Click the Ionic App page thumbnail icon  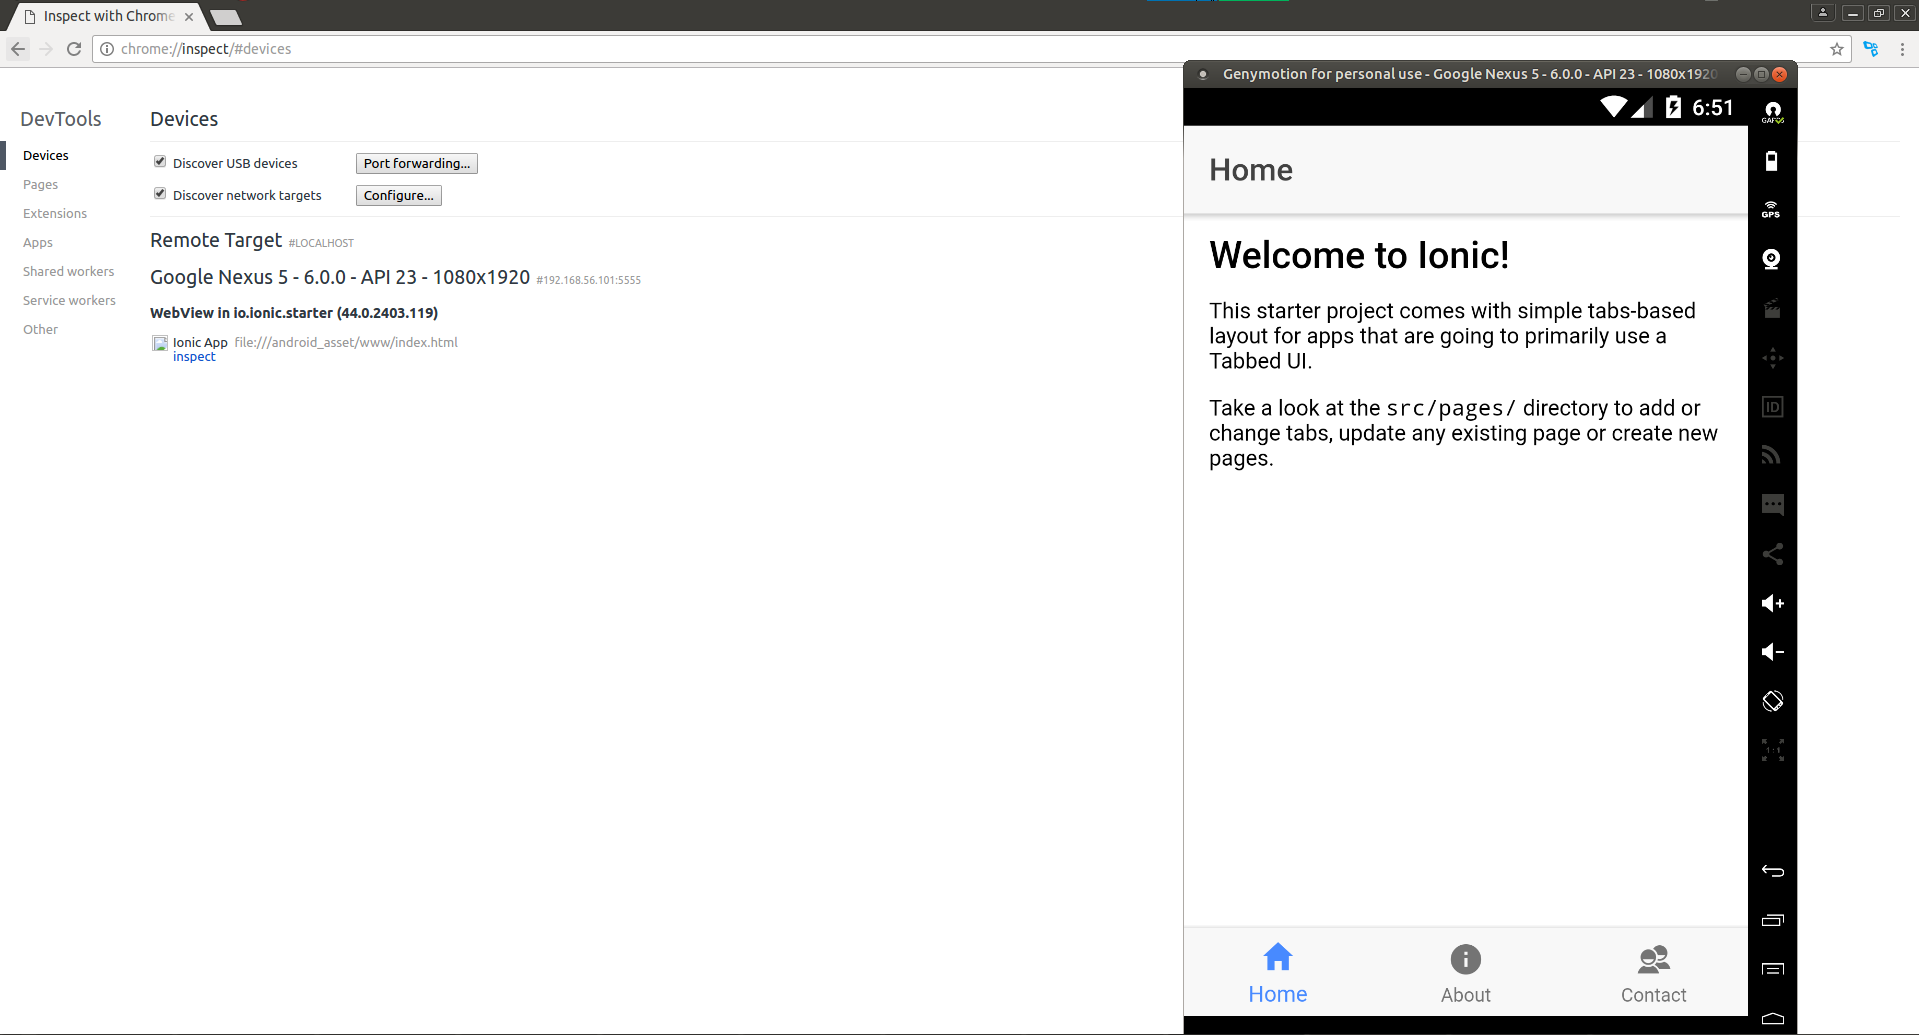pos(160,343)
